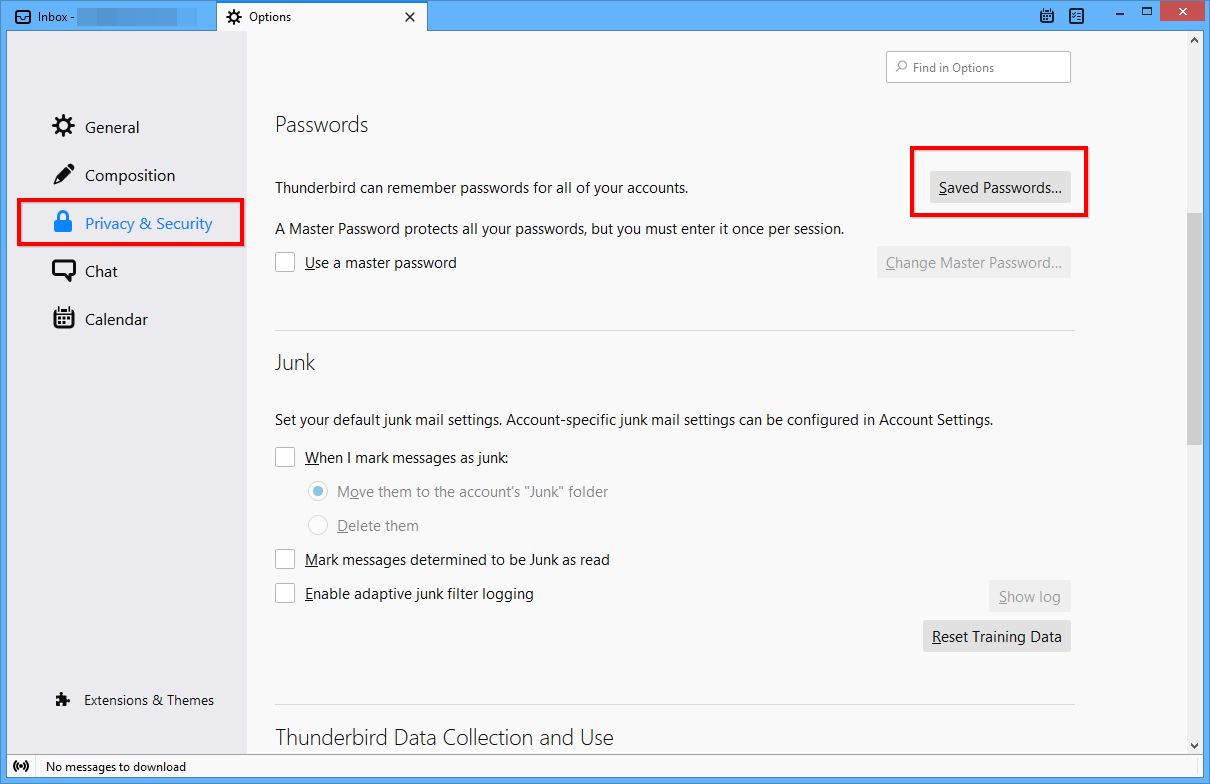The width and height of the screenshot is (1210, 784).
Task: Click the Composition pencil icon
Action: point(64,174)
